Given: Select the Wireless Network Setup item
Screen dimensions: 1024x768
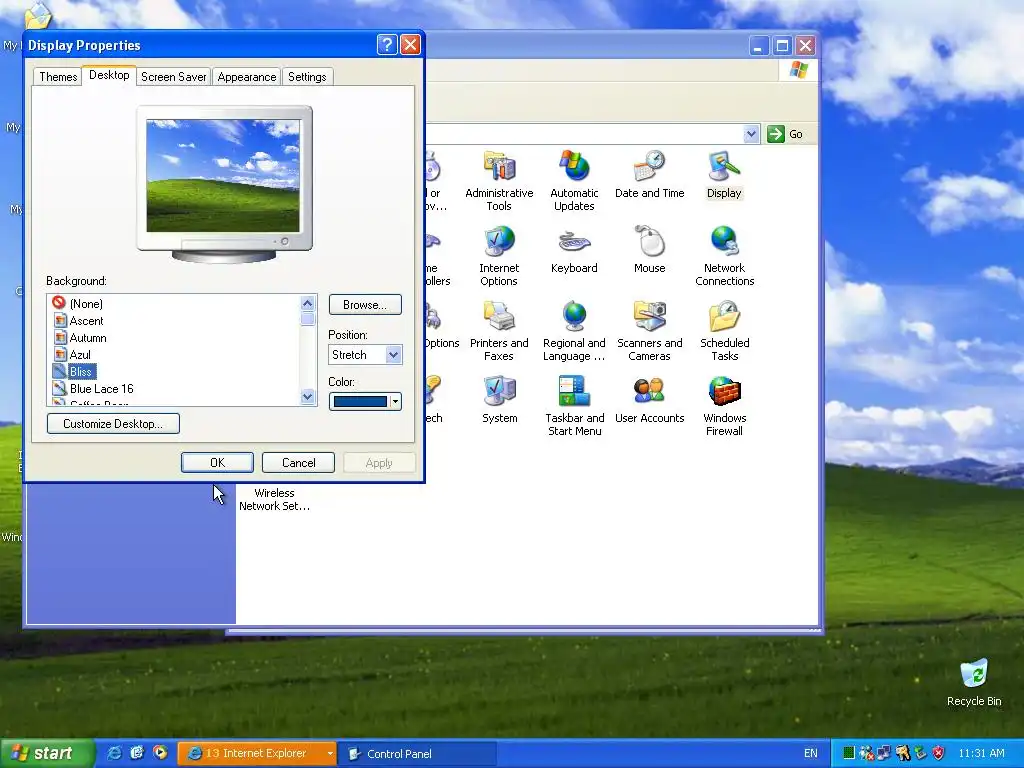Looking at the screenshot, I should point(274,500).
